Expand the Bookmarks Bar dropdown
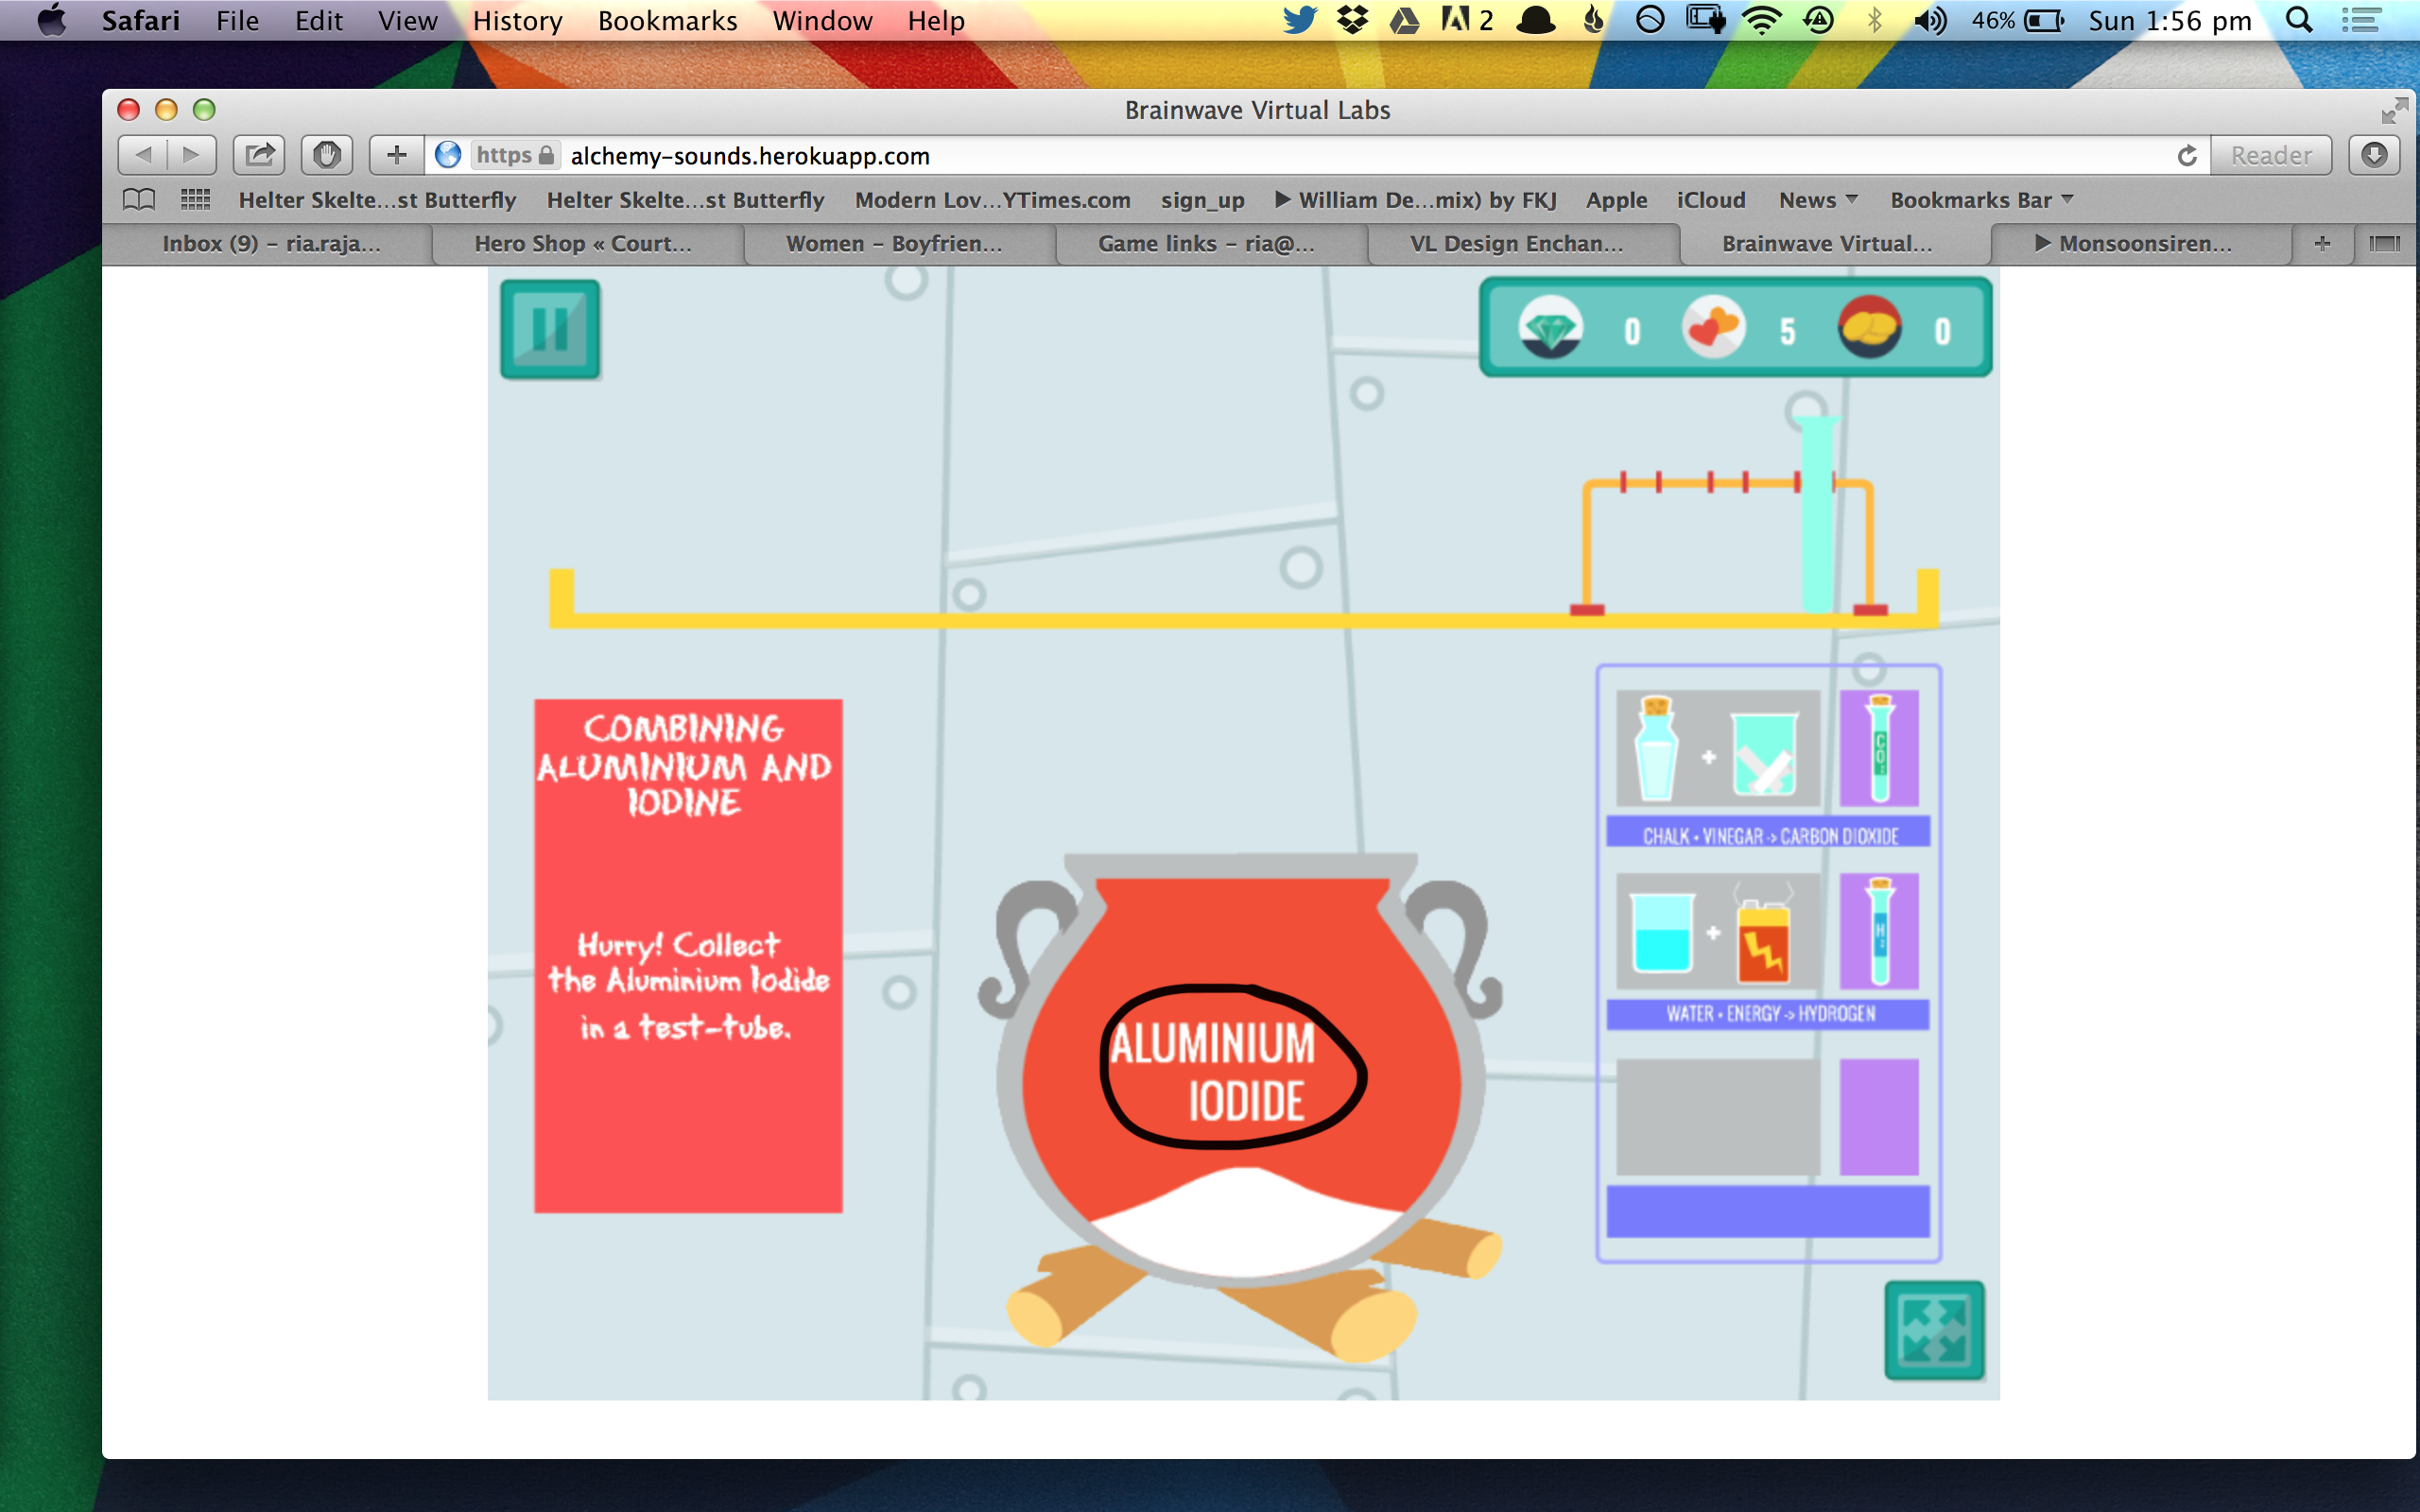Viewport: 2420px width, 1512px height. [1981, 200]
